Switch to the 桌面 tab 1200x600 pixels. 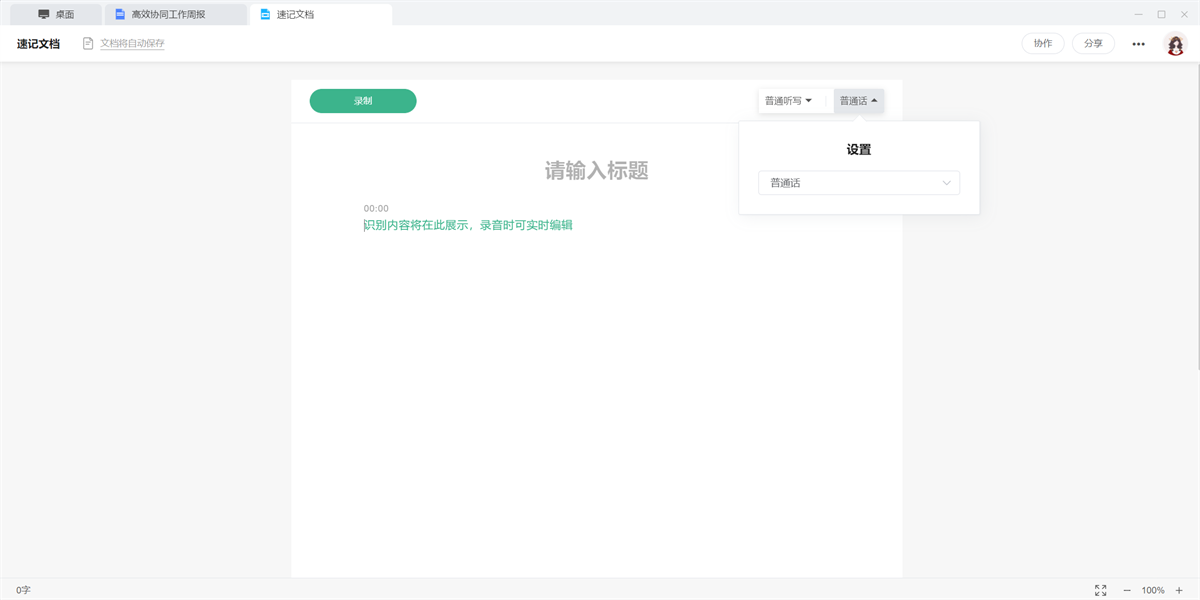pyautogui.click(x=56, y=15)
